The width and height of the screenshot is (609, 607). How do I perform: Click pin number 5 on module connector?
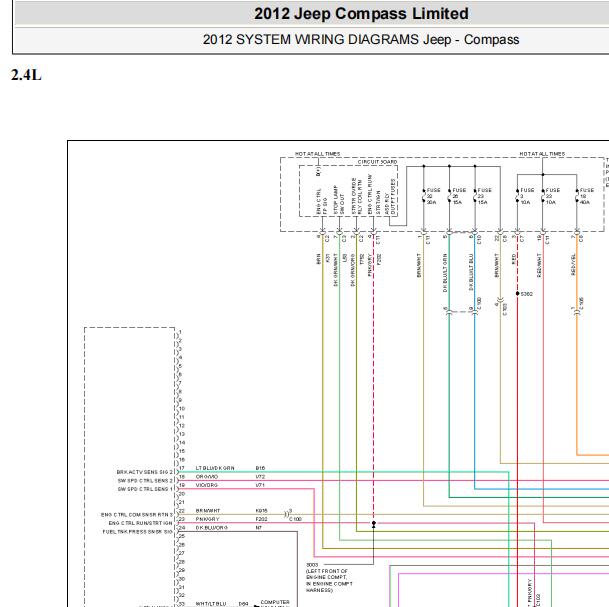(x=180, y=366)
